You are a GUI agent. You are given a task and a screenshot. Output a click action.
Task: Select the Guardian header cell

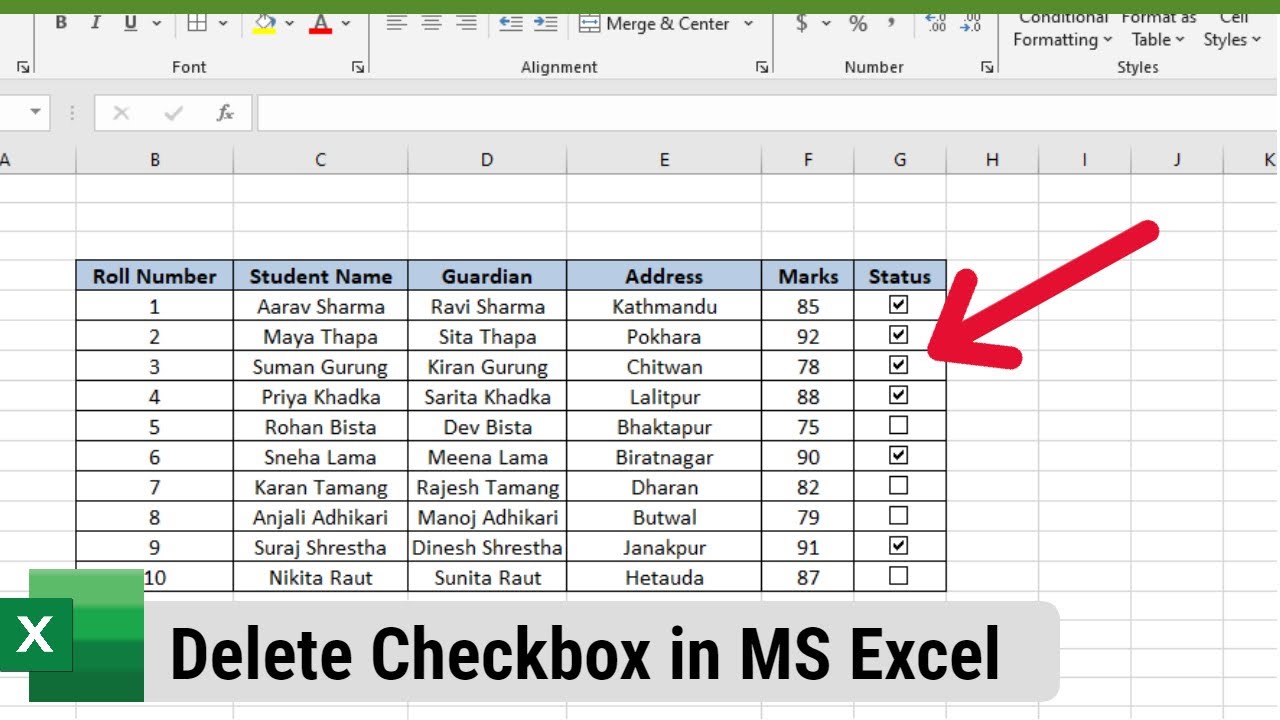[487, 276]
